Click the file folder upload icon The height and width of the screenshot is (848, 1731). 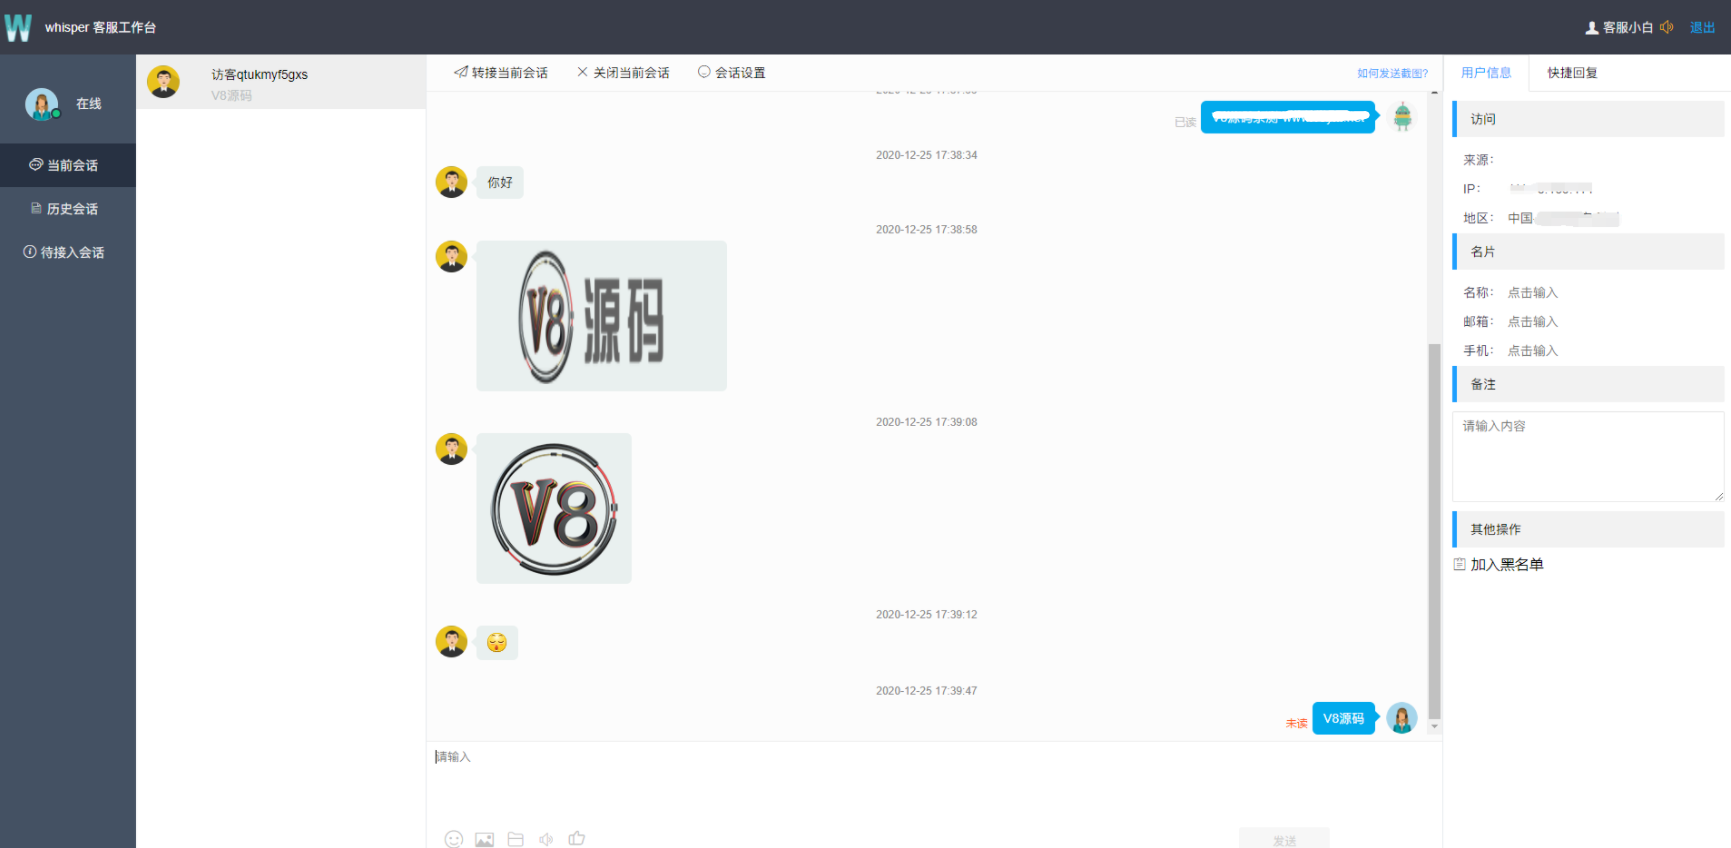click(x=515, y=839)
